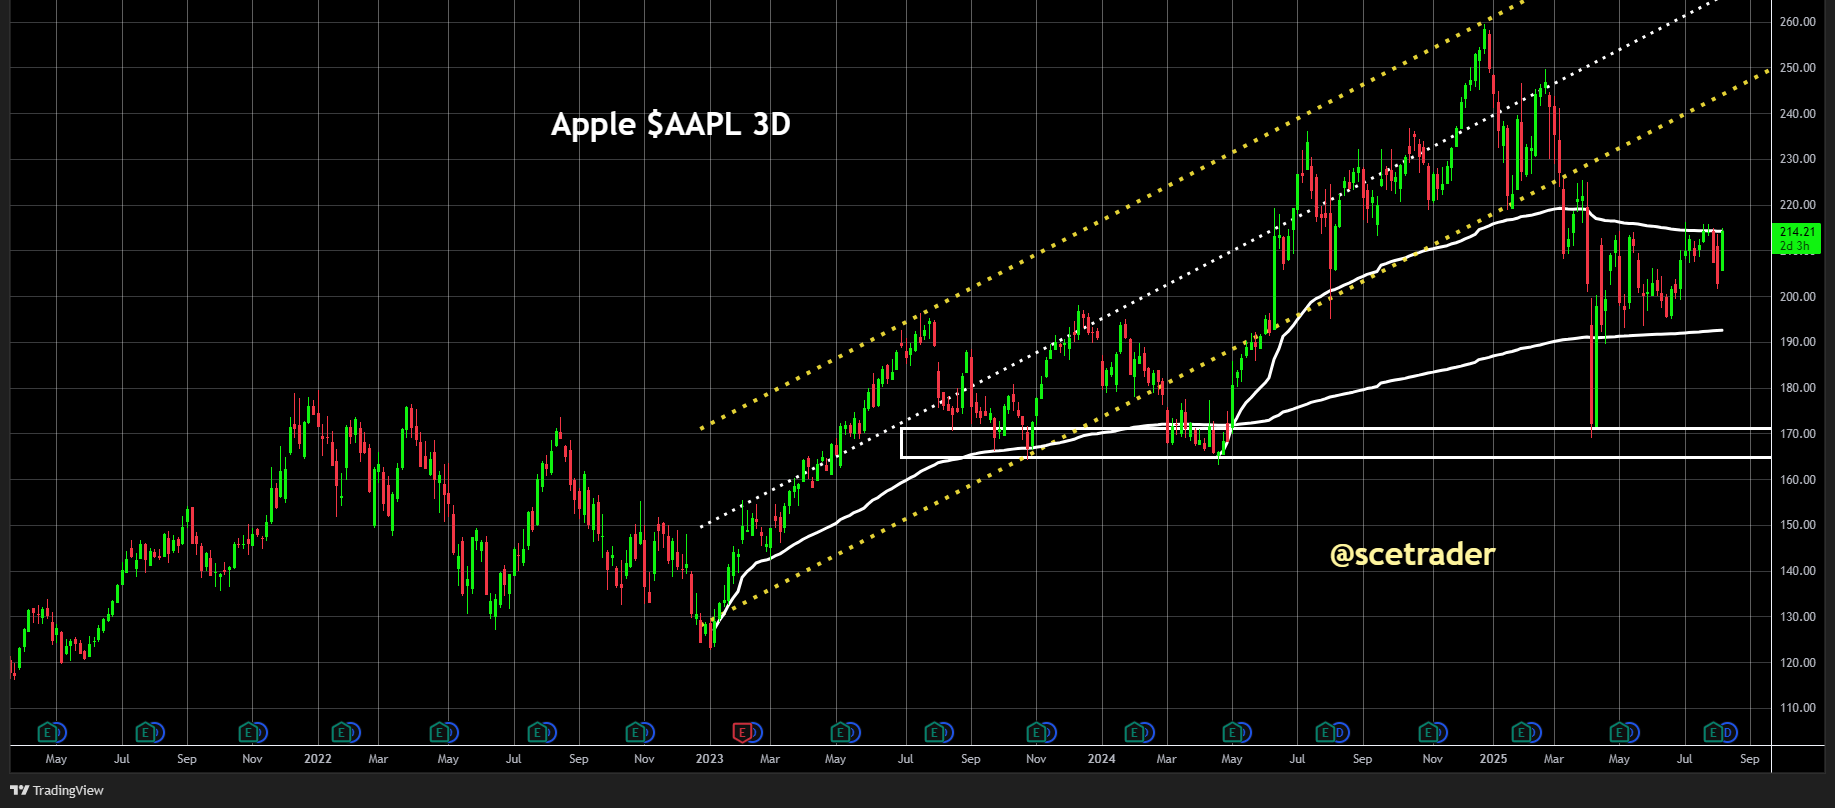Image resolution: width=1835 pixels, height=808 pixels.
Task: Click the 2025 year label on time axis
Action: [1493, 759]
